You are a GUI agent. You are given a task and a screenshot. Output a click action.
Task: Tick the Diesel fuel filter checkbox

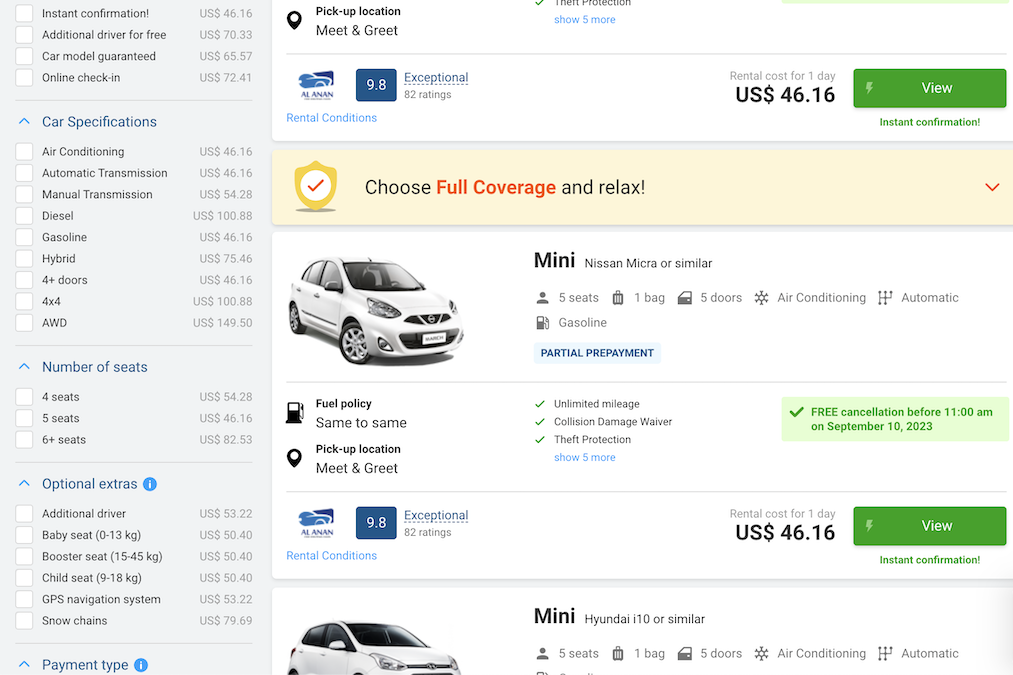tap(24, 215)
